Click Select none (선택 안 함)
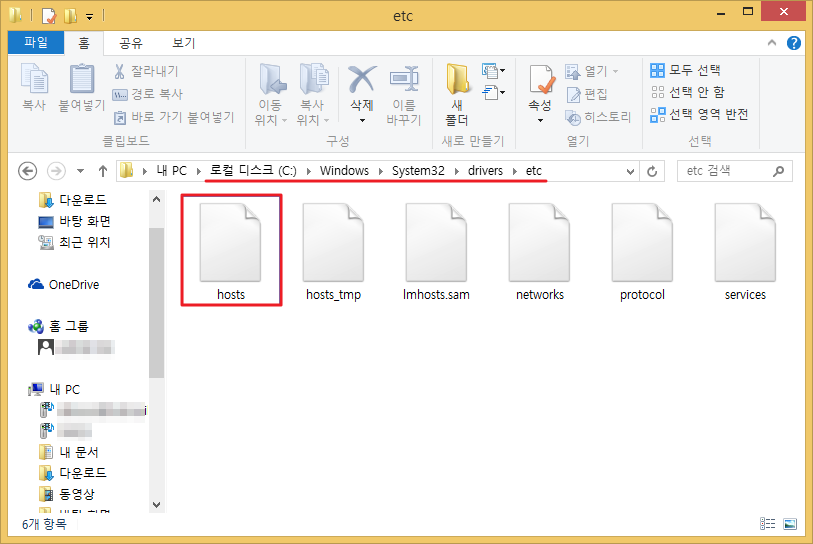The image size is (813, 544). click(x=688, y=92)
